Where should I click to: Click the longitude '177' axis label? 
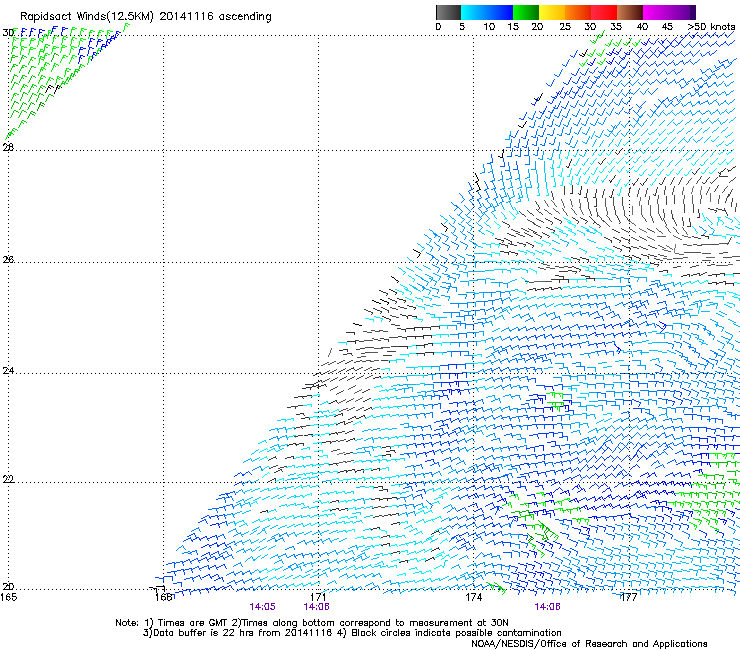[628, 597]
